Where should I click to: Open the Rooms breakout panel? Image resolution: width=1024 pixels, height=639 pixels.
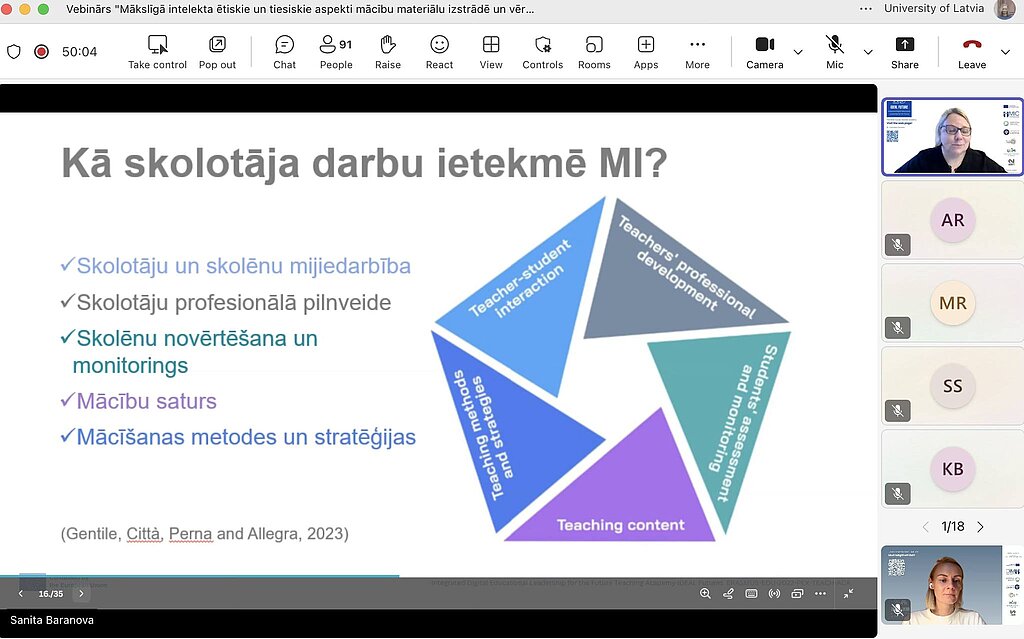(x=594, y=52)
